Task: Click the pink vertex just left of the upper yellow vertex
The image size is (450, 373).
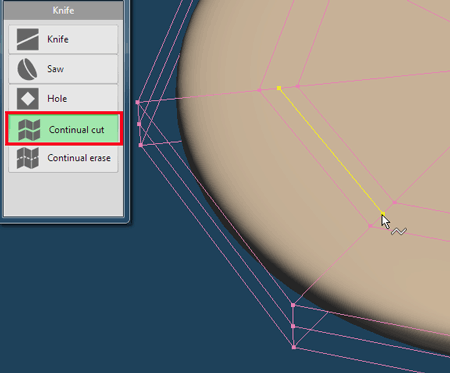Action: click(260, 90)
